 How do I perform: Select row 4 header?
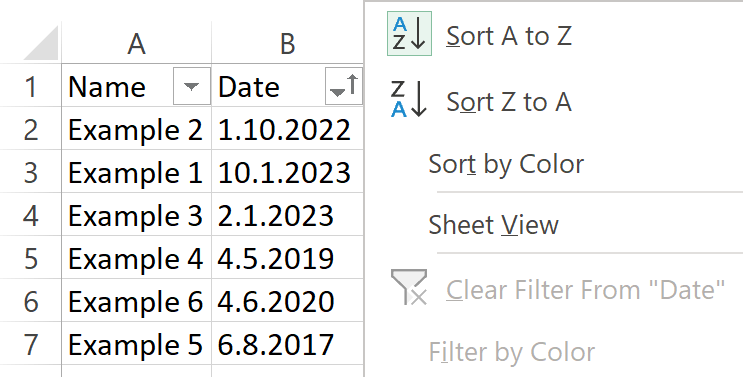(31, 215)
